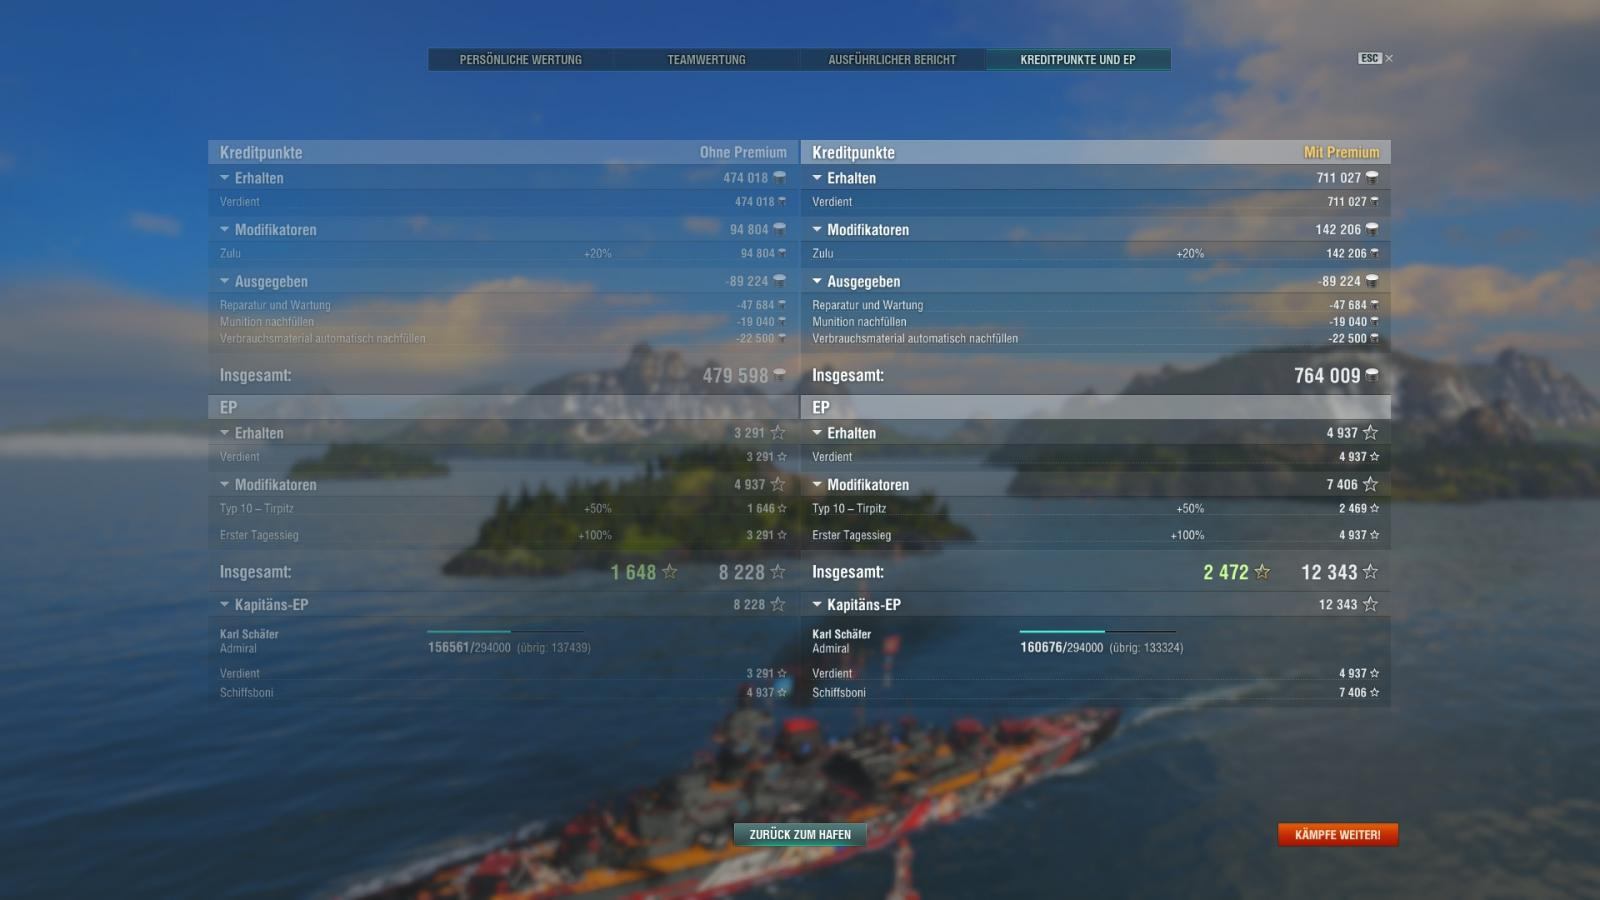
Task: Click star icon beside 8 228 Kapitäns-EP
Action: click(778, 604)
